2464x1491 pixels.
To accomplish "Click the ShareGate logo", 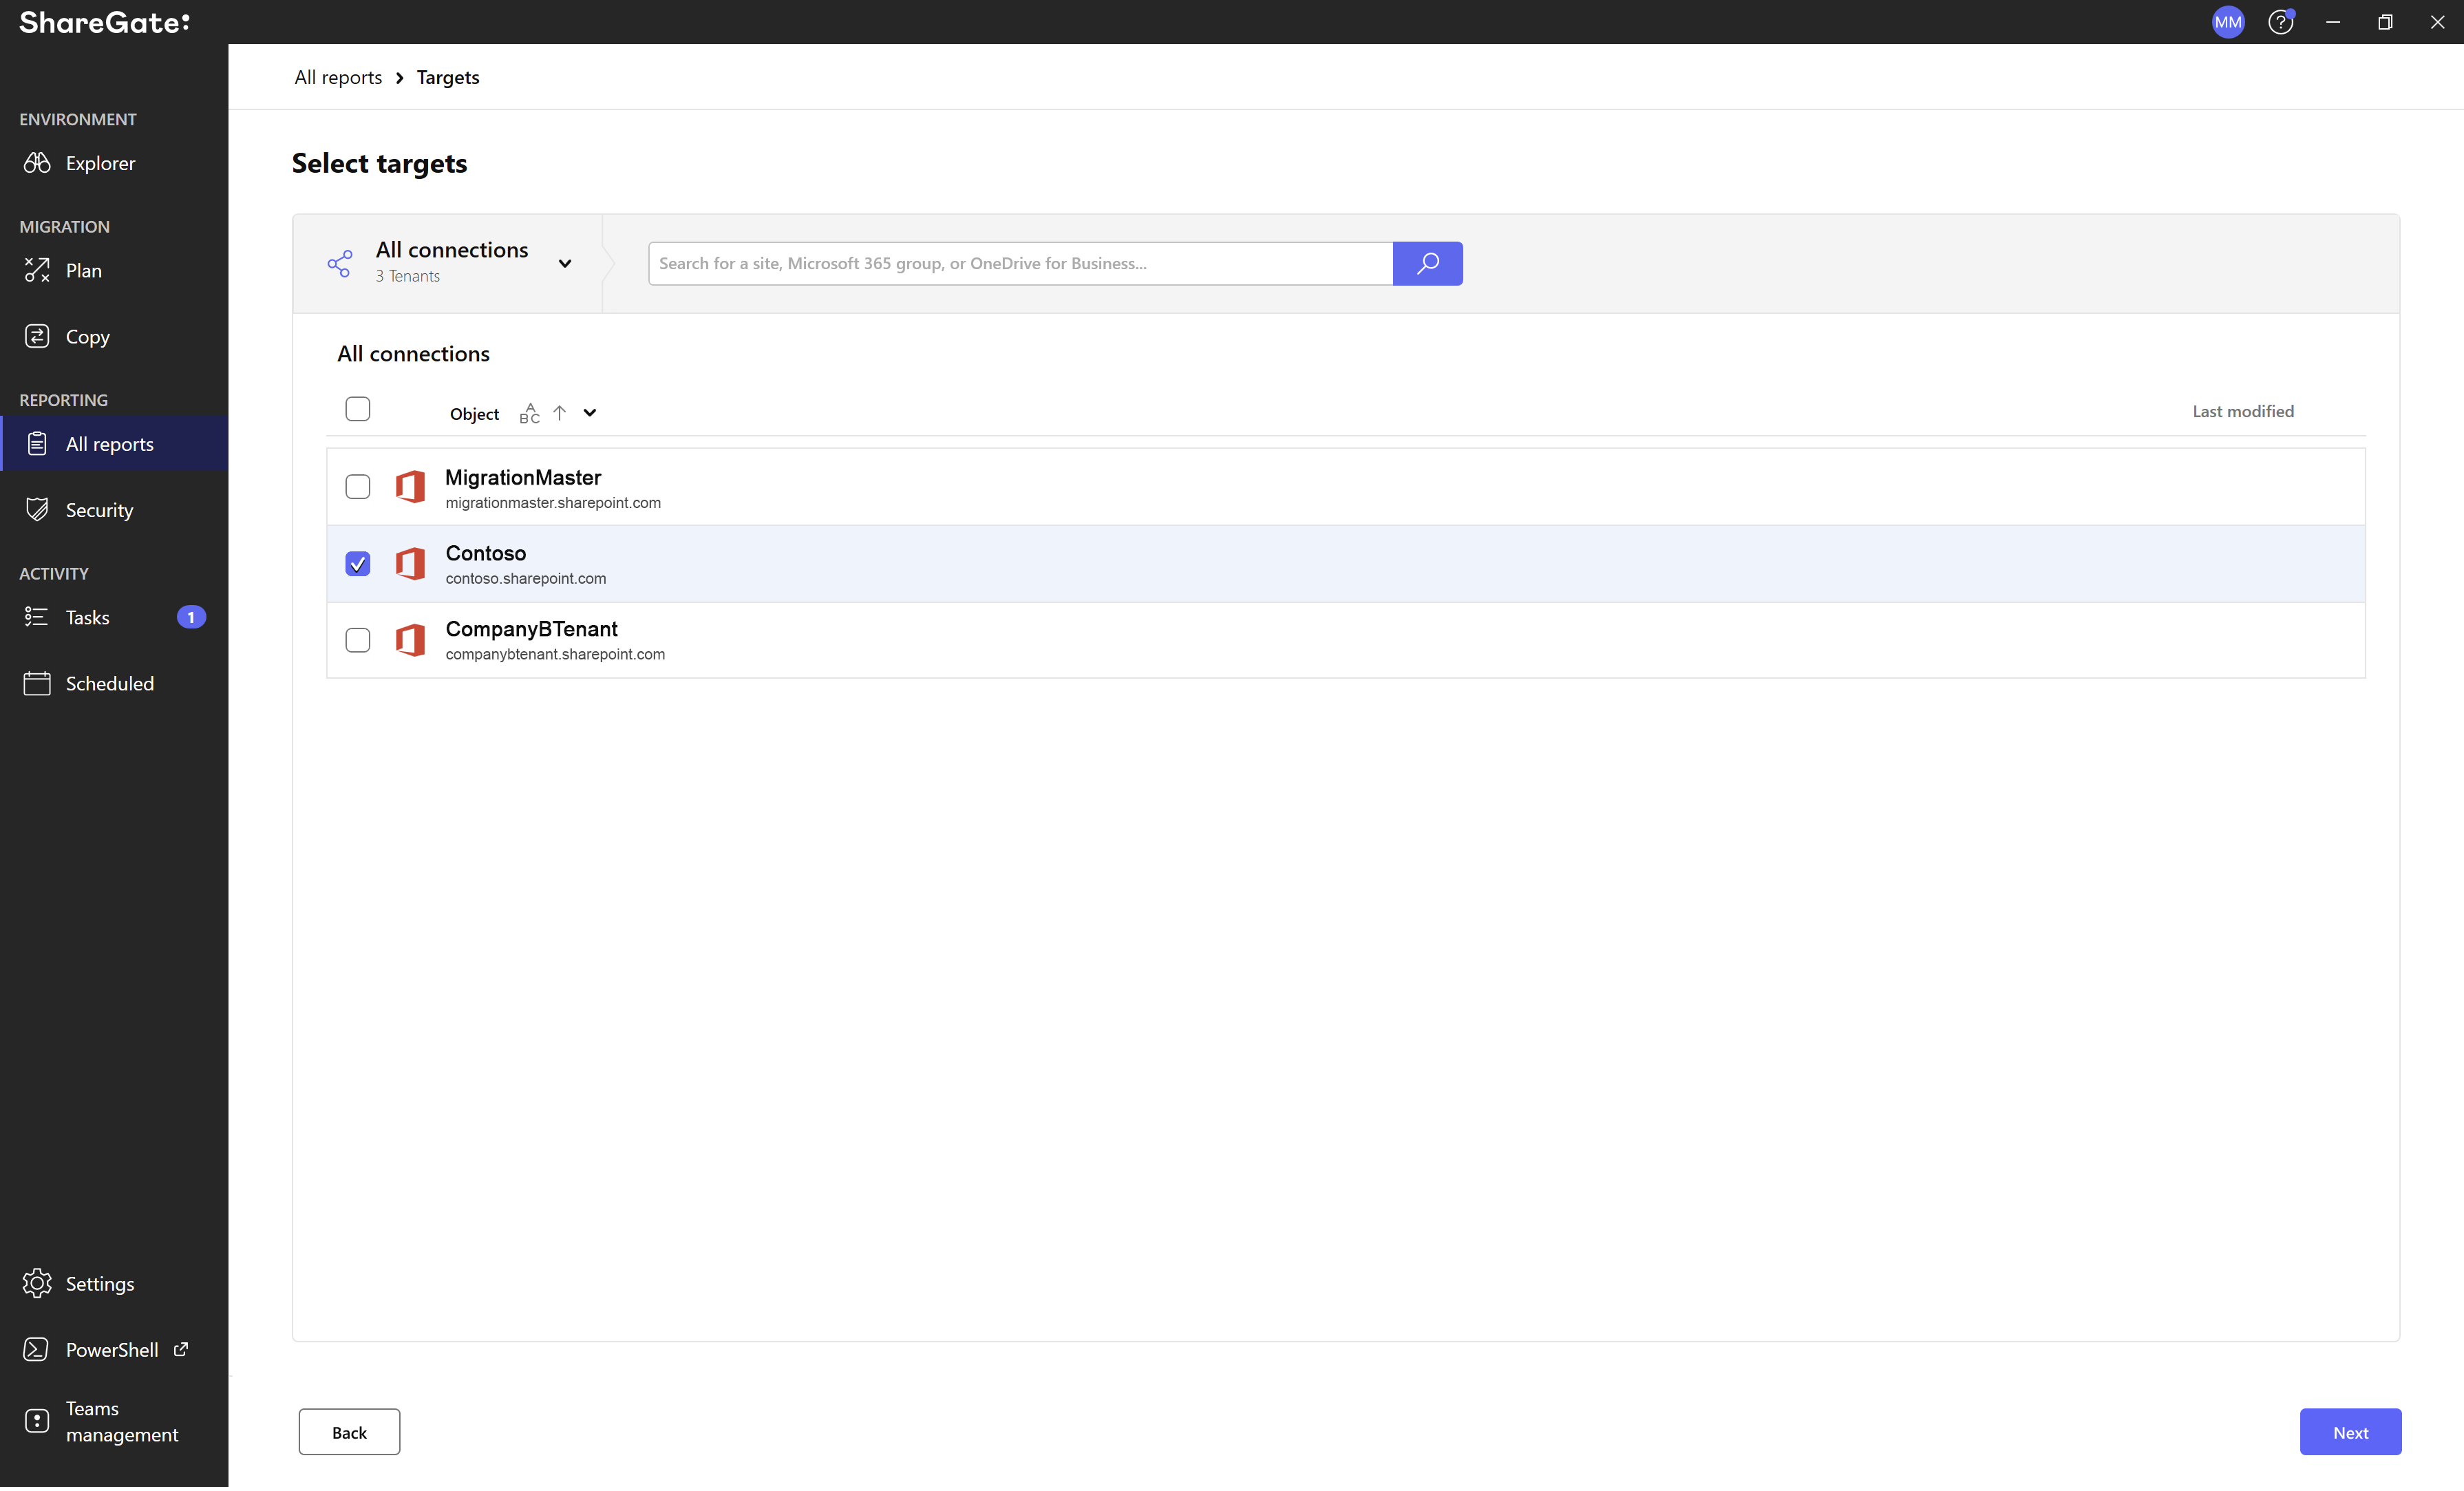I will (x=105, y=22).
